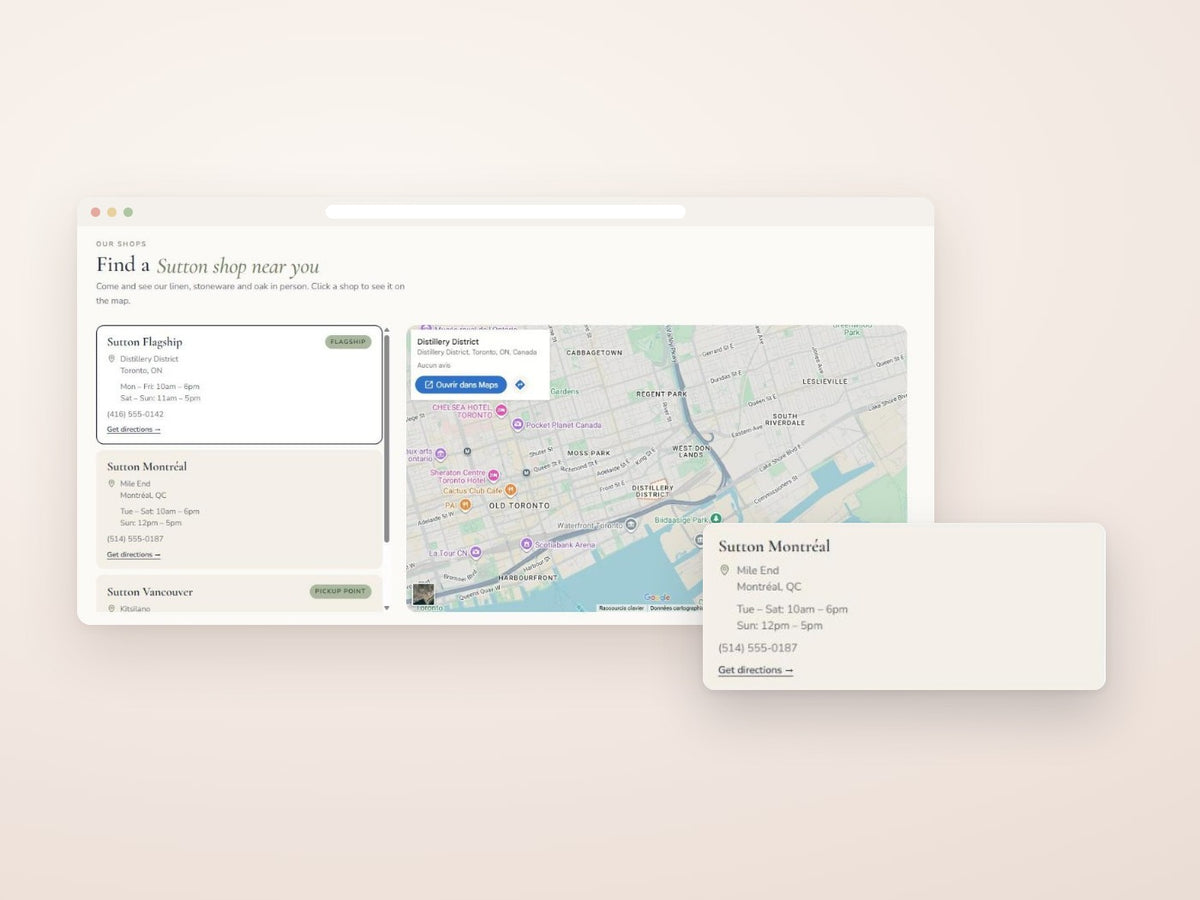The width and height of the screenshot is (1200, 900).
Task: Click the location pin beside Kitsilano
Action: point(112,608)
